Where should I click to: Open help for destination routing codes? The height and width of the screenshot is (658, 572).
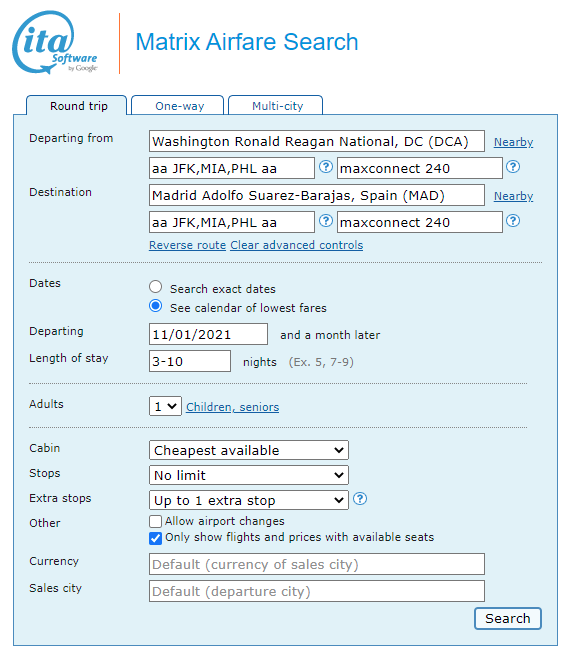[x=326, y=221]
